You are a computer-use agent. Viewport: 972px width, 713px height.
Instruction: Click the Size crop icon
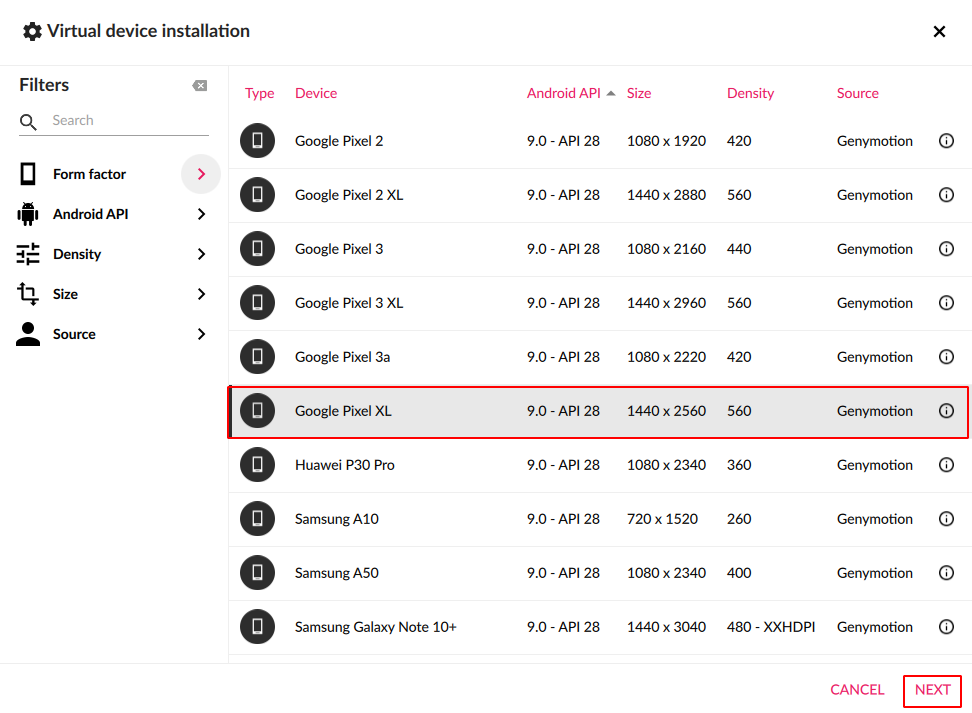click(x=28, y=294)
